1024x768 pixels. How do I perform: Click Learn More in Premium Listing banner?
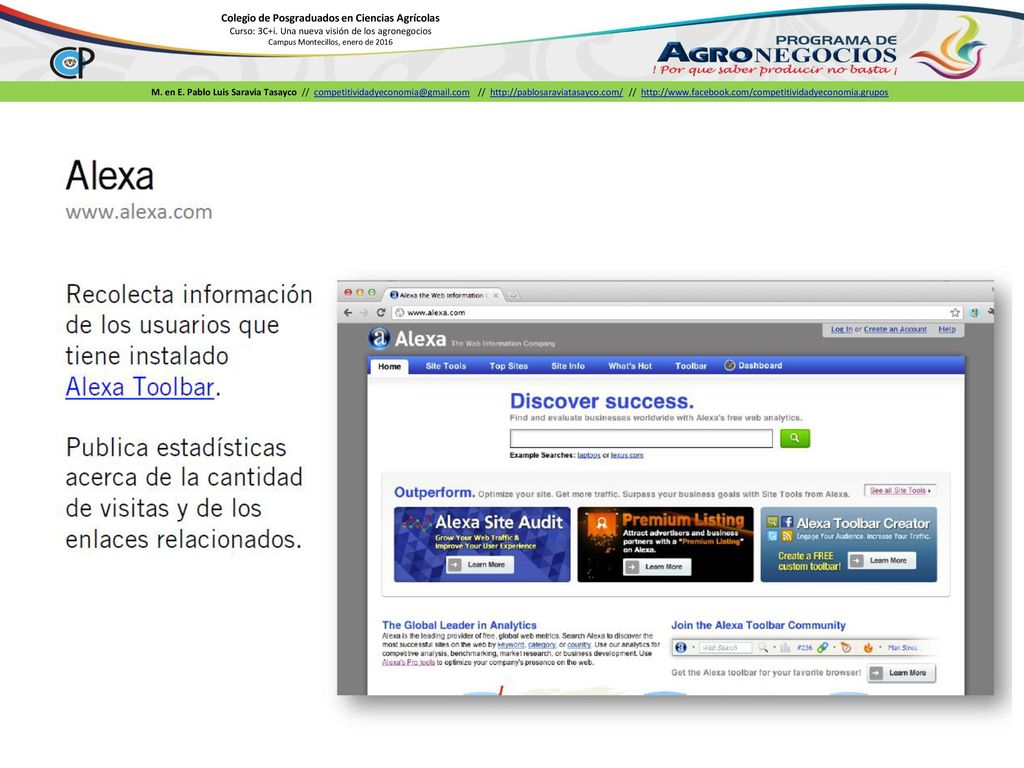click(x=657, y=567)
